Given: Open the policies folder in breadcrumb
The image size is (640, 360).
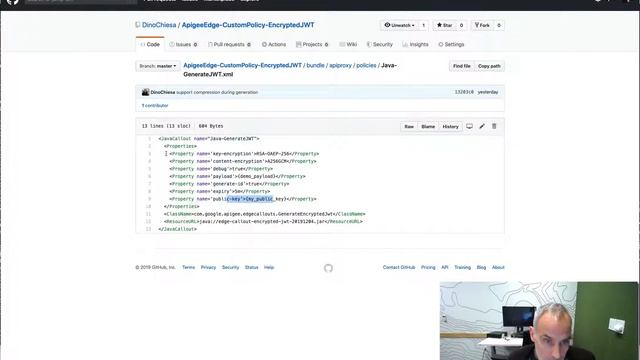Looking at the screenshot, I should (366, 65).
